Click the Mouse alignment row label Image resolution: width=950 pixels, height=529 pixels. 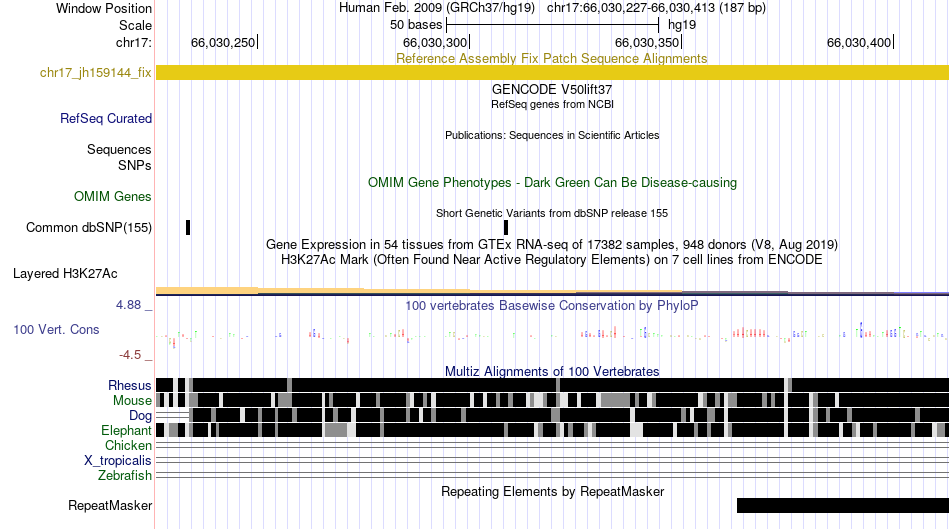[x=132, y=401]
